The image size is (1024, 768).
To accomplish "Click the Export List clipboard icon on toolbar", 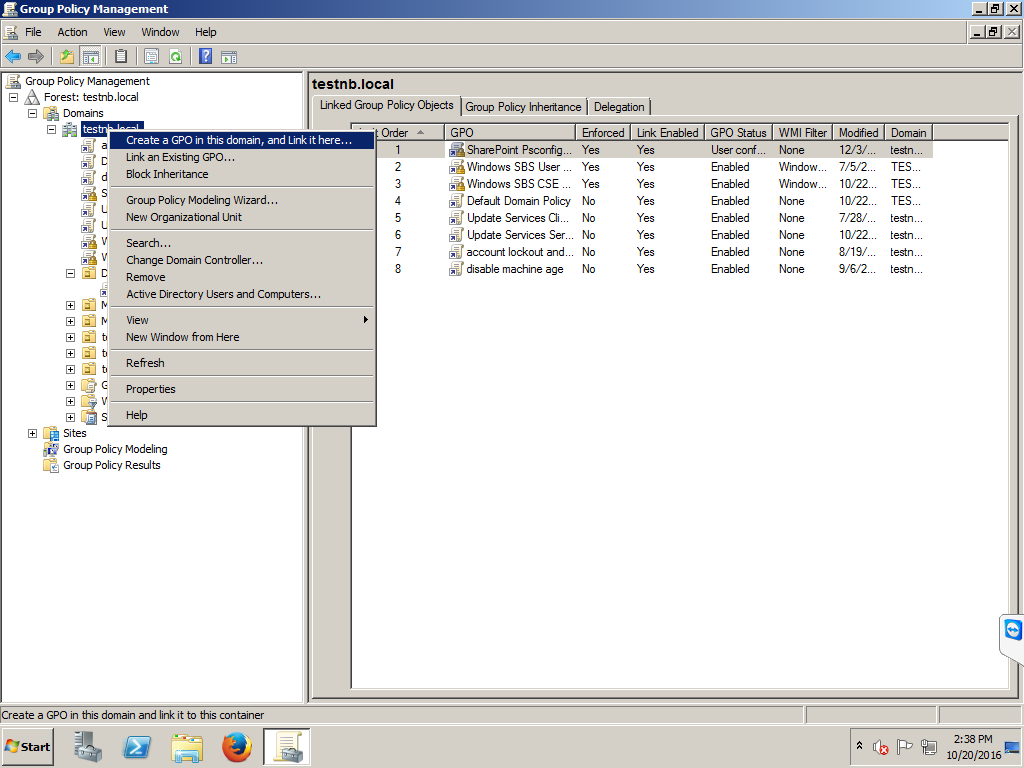I will (x=120, y=57).
